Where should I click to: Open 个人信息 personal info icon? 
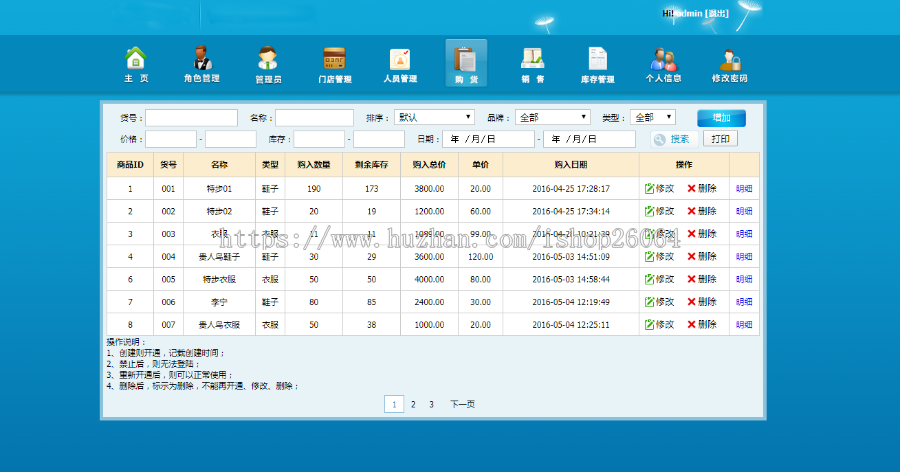click(664, 64)
